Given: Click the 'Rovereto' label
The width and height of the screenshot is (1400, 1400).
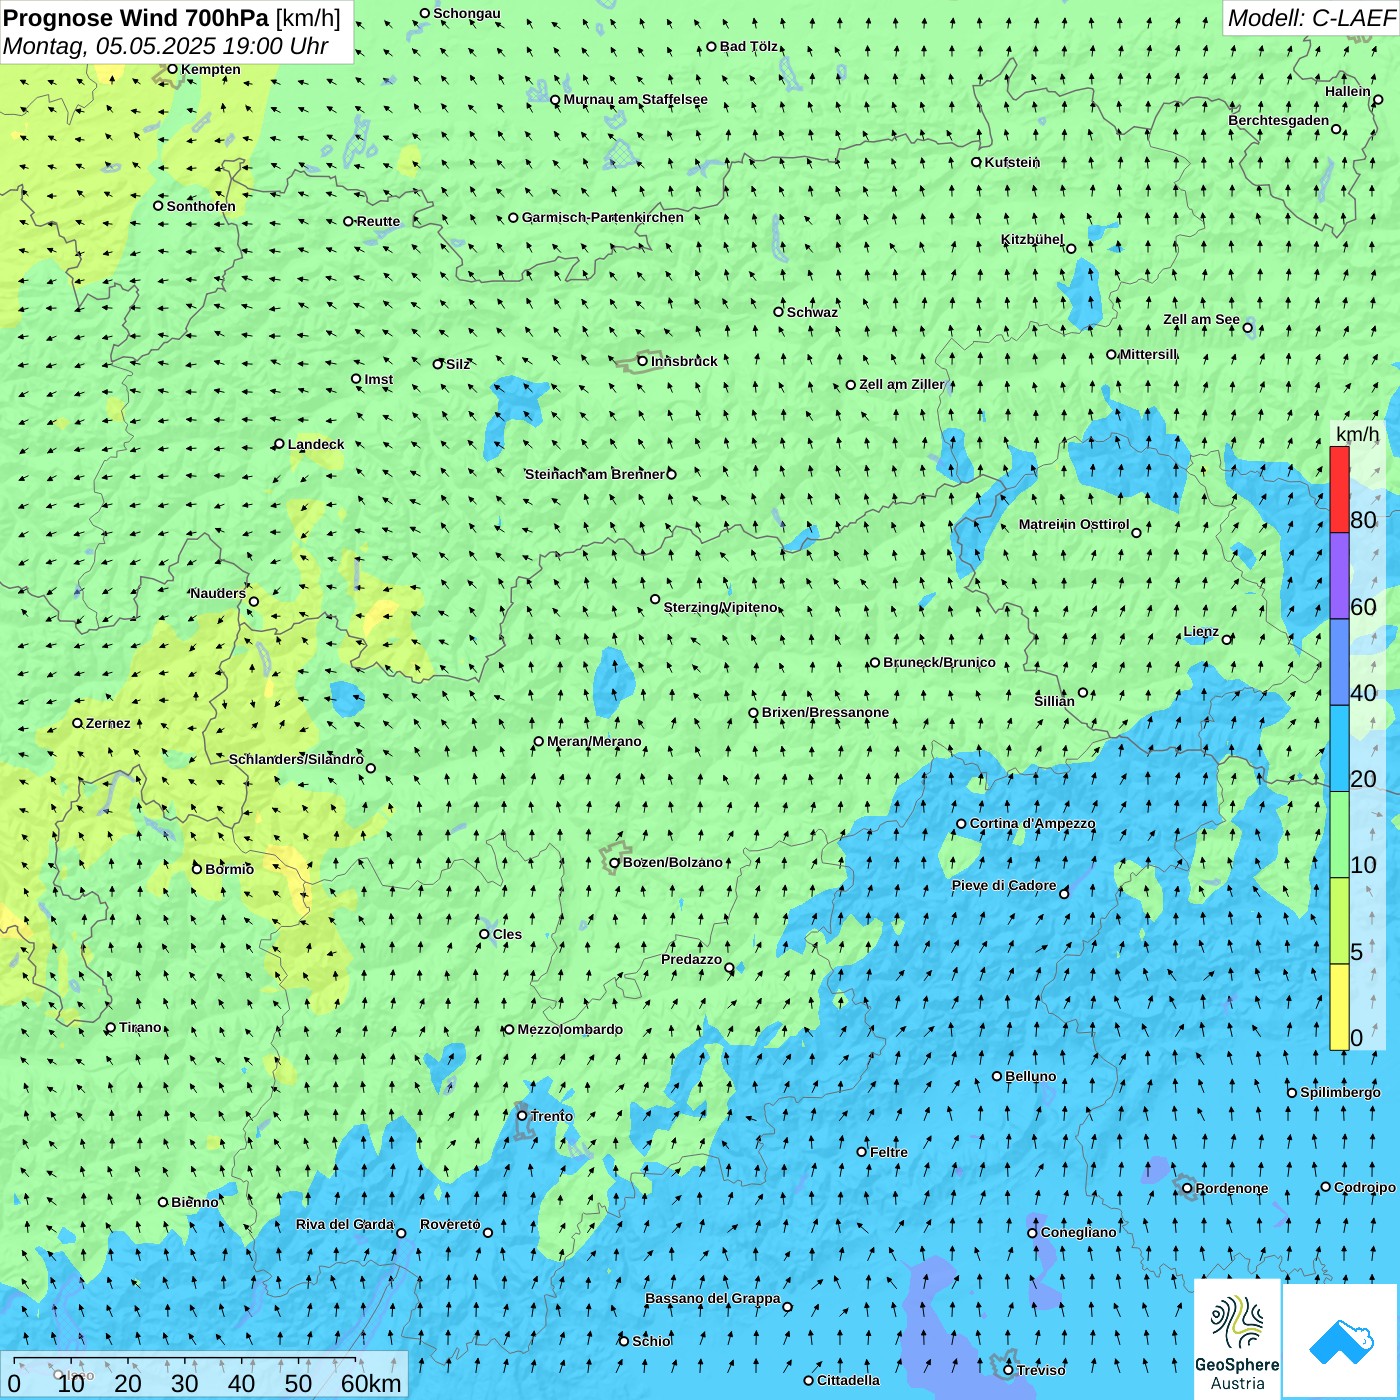Looking at the screenshot, I should (450, 1224).
